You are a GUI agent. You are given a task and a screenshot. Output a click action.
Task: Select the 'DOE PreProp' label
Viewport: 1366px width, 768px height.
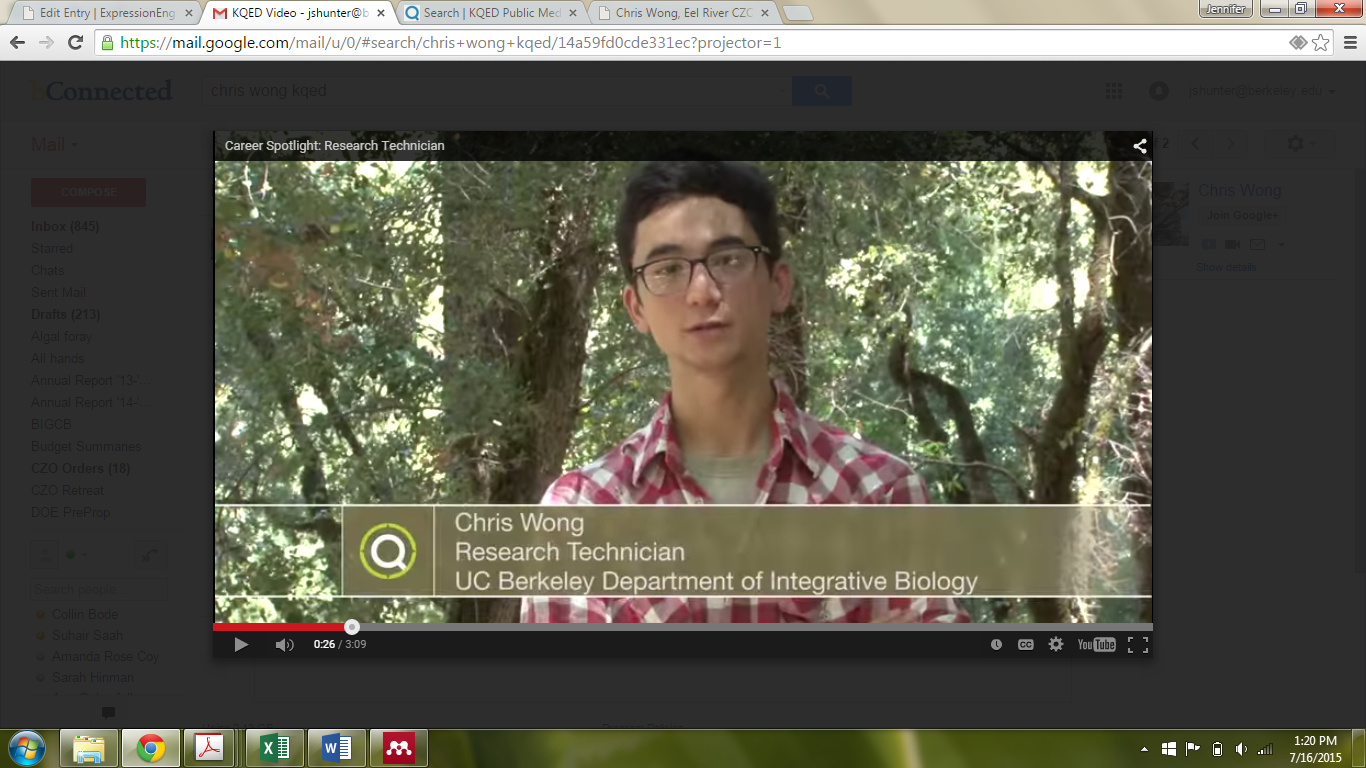(71, 513)
